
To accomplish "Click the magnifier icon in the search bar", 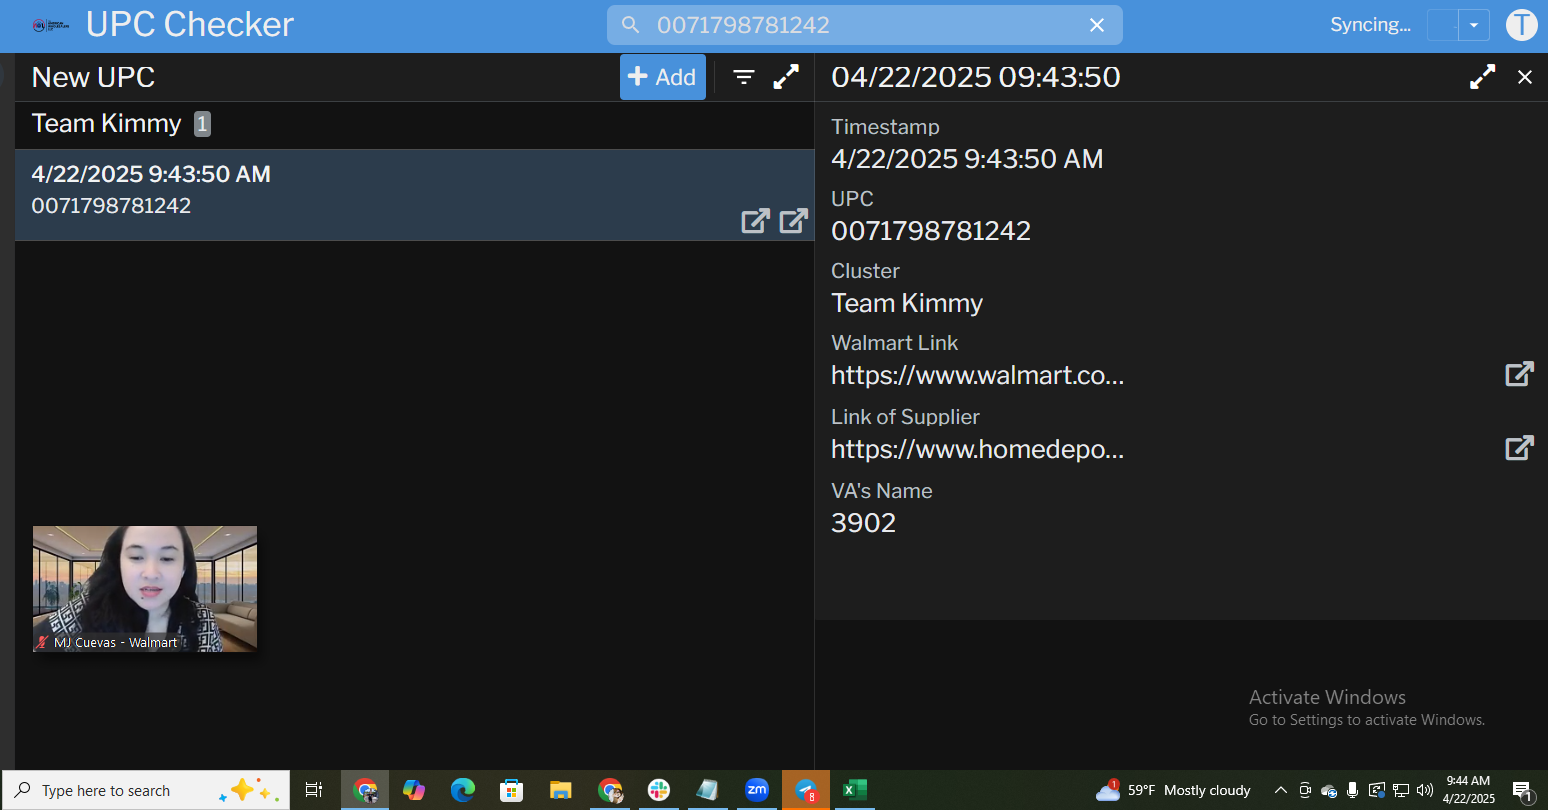I will (x=630, y=25).
